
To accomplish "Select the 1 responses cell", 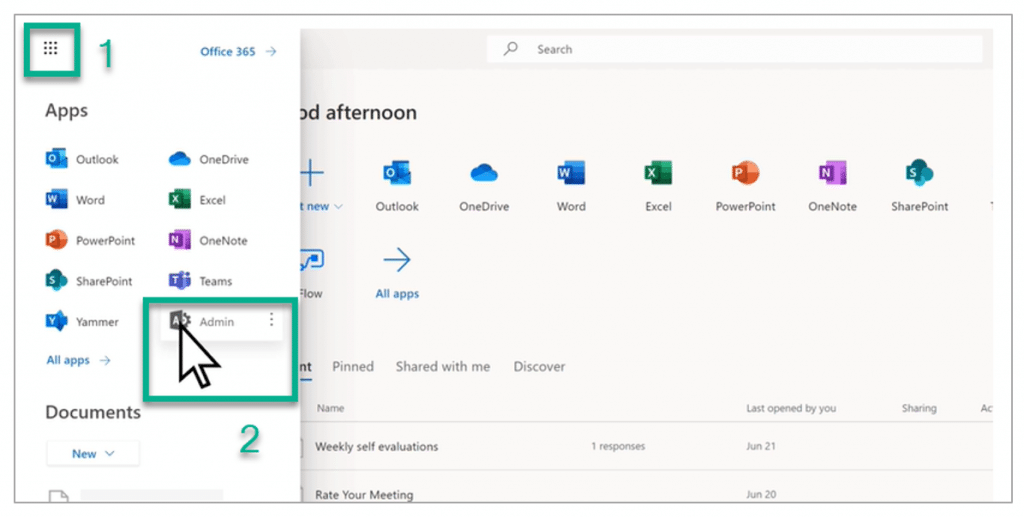I will coord(618,446).
